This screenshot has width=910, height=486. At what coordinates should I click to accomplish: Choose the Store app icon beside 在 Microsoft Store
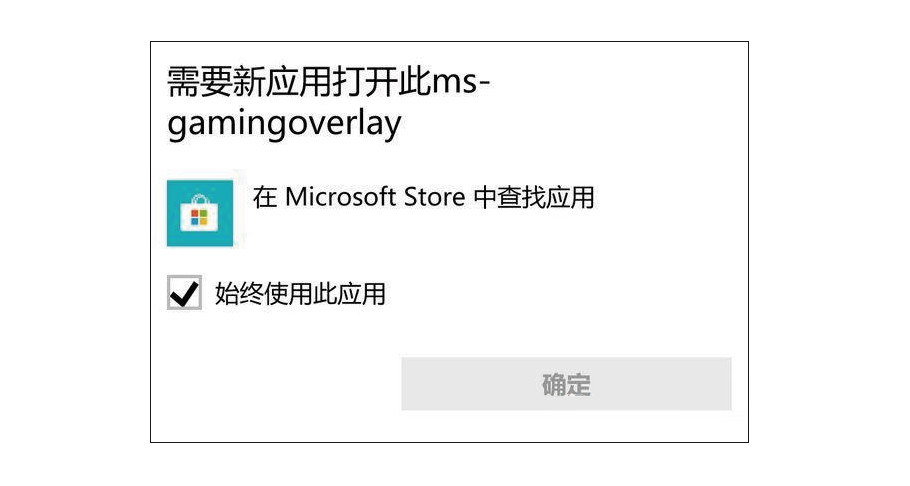click(200, 213)
